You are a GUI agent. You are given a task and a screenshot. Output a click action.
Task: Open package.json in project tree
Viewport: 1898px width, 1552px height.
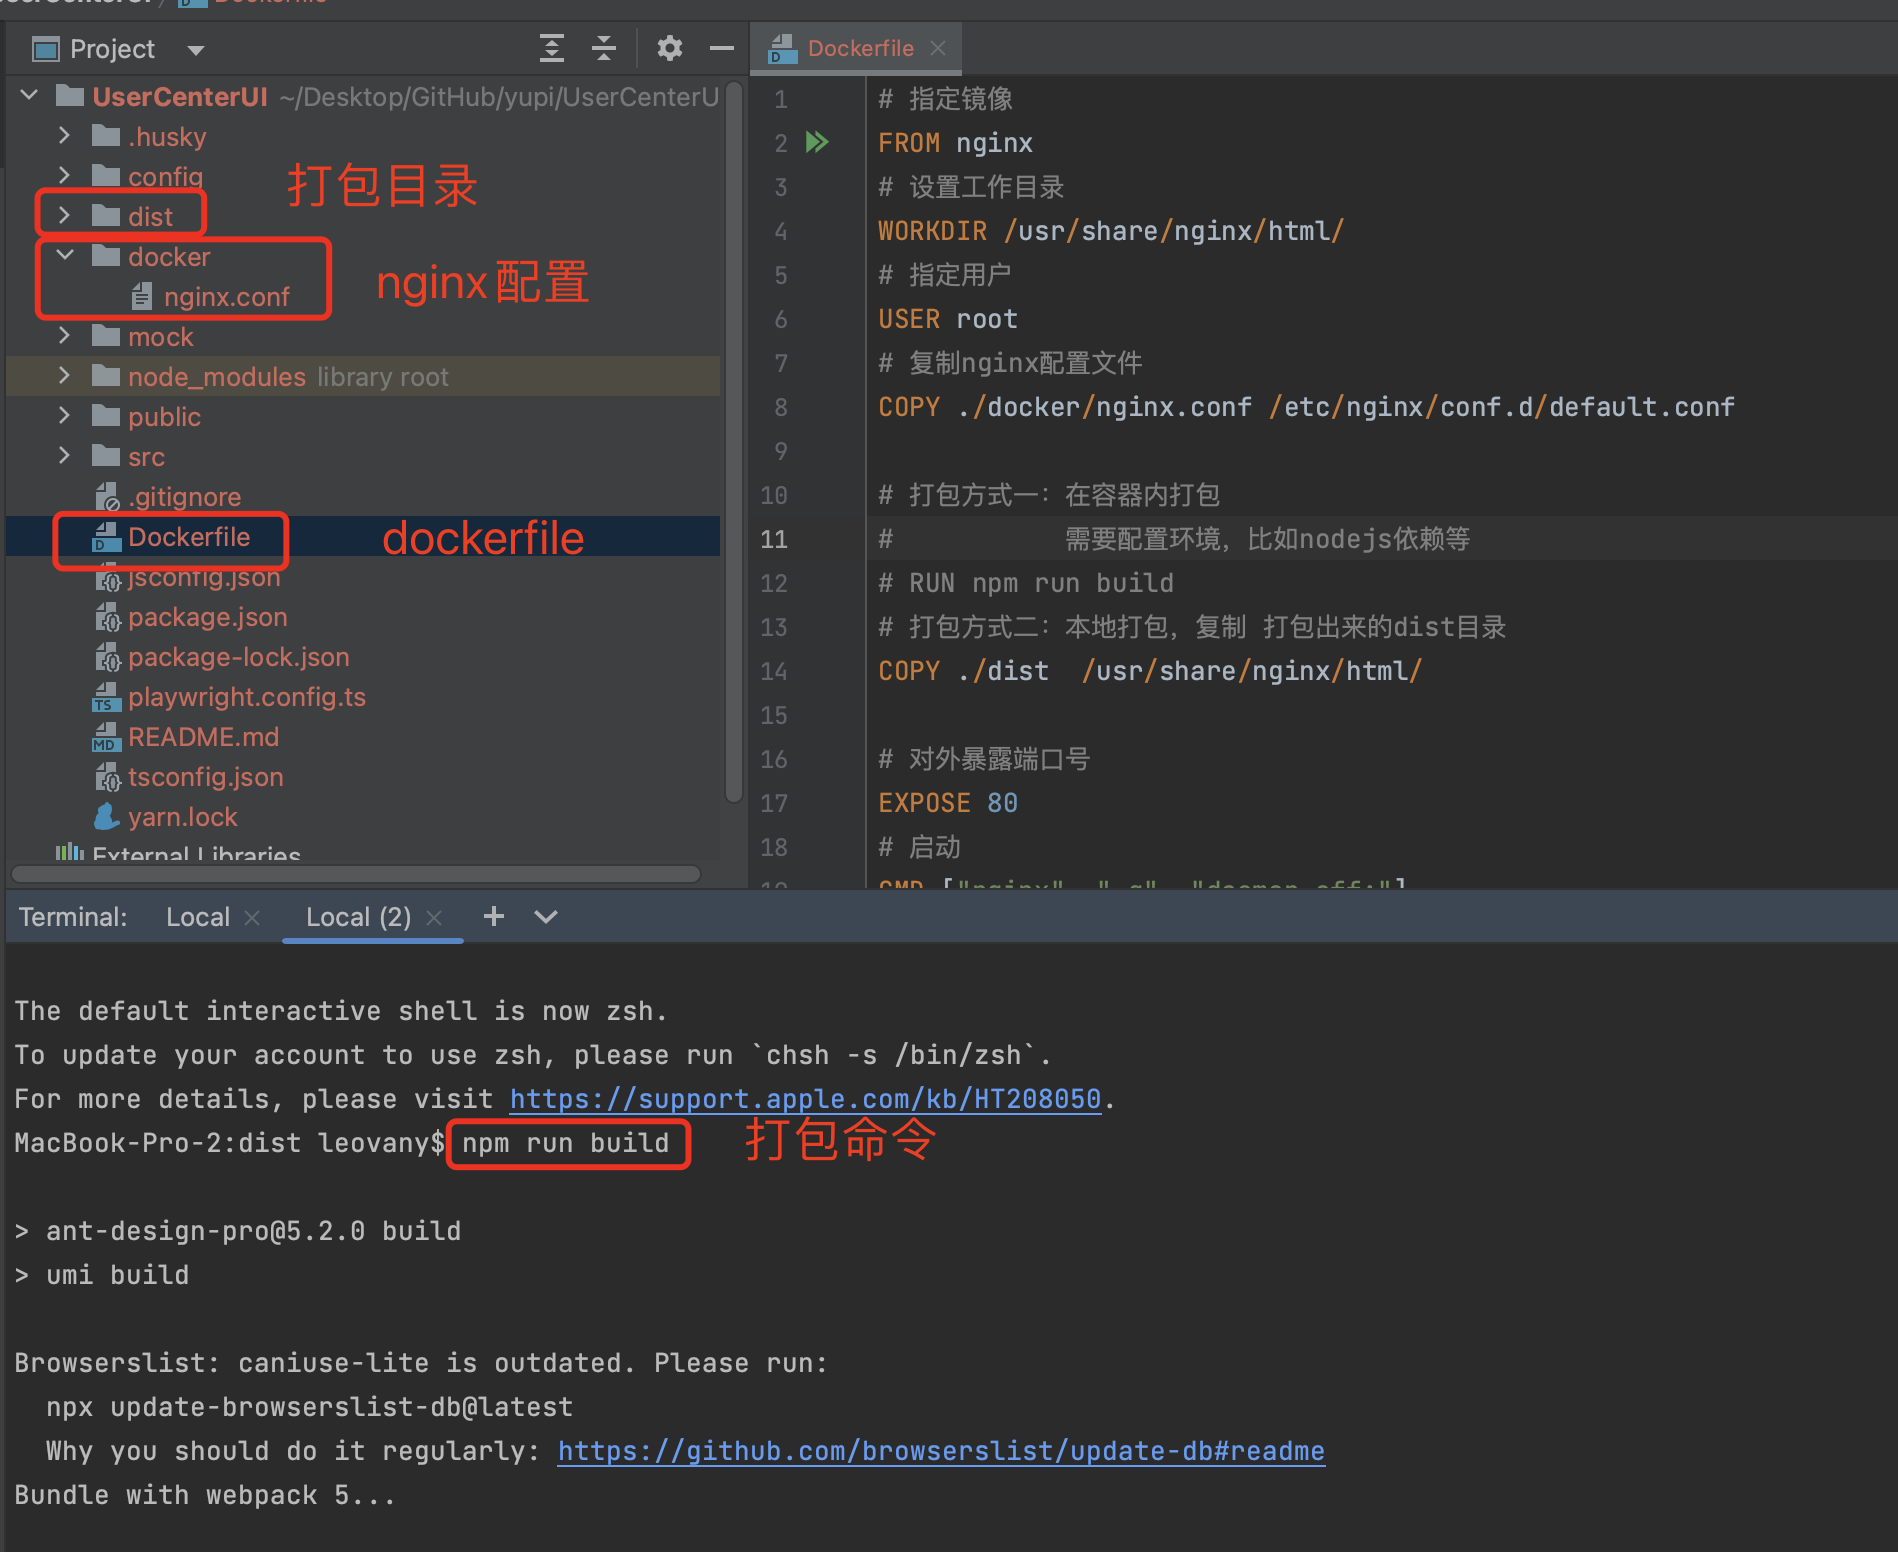(207, 617)
